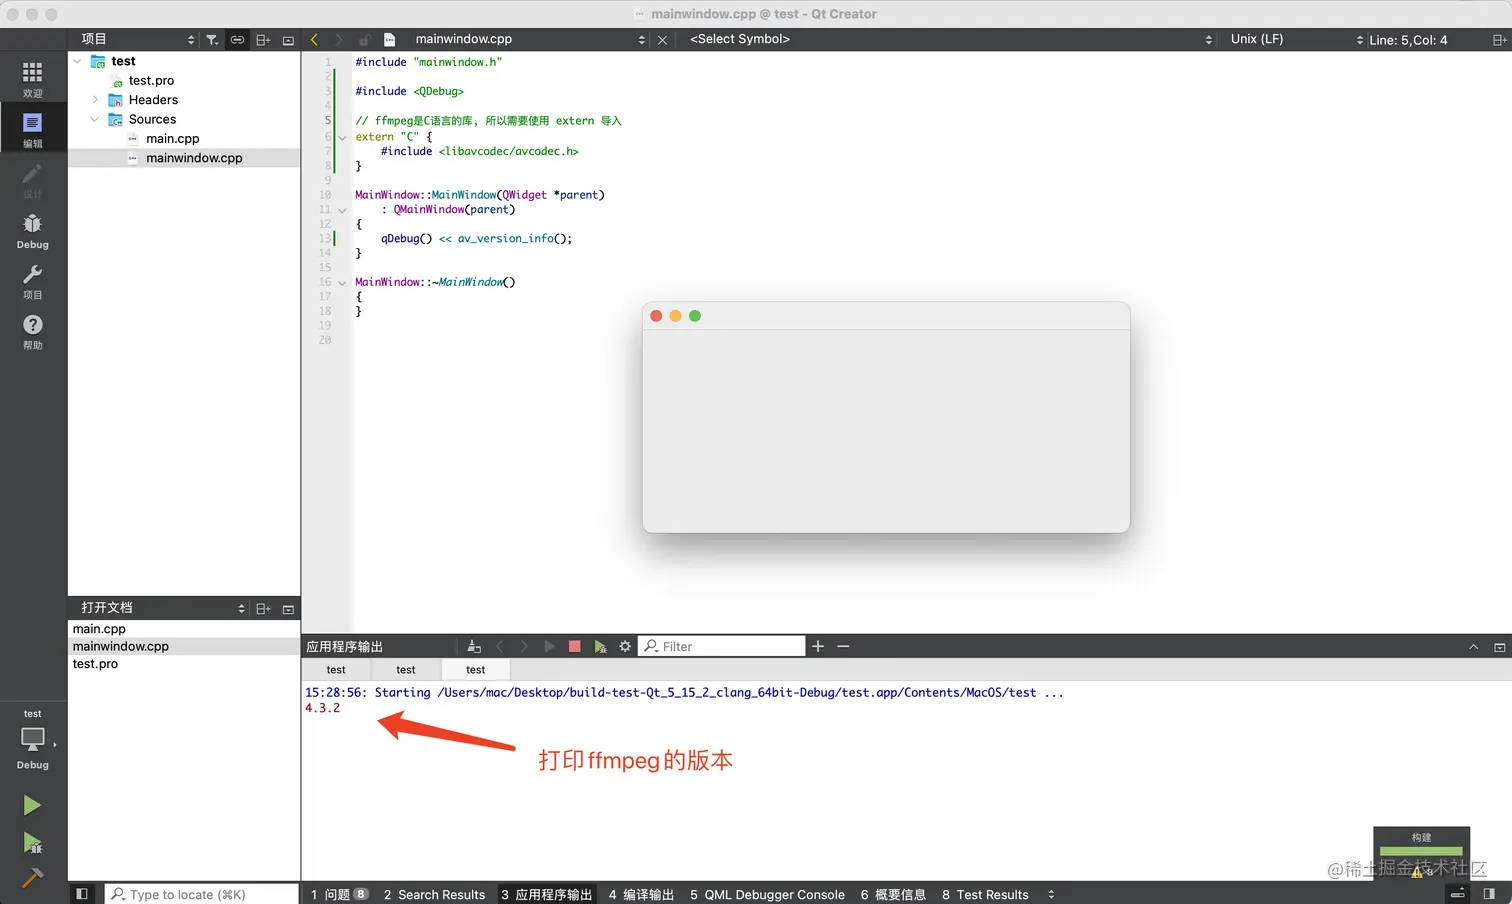Open application output settings gear

coord(625,647)
